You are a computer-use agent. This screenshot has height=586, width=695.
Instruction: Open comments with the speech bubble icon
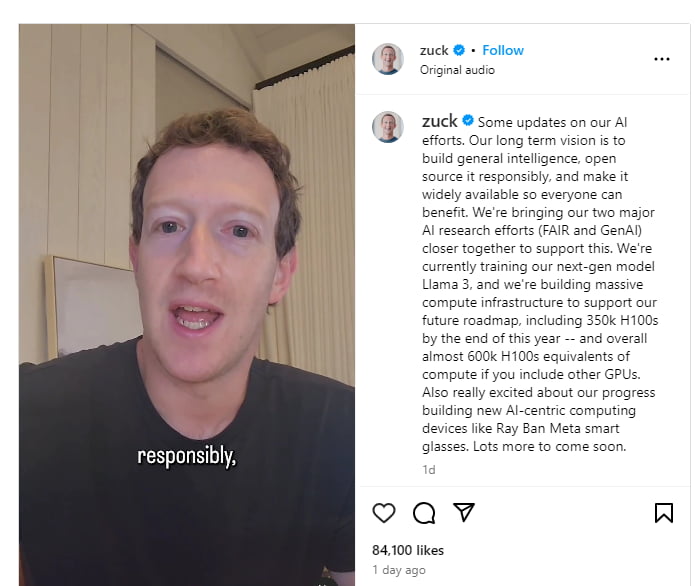click(x=424, y=513)
